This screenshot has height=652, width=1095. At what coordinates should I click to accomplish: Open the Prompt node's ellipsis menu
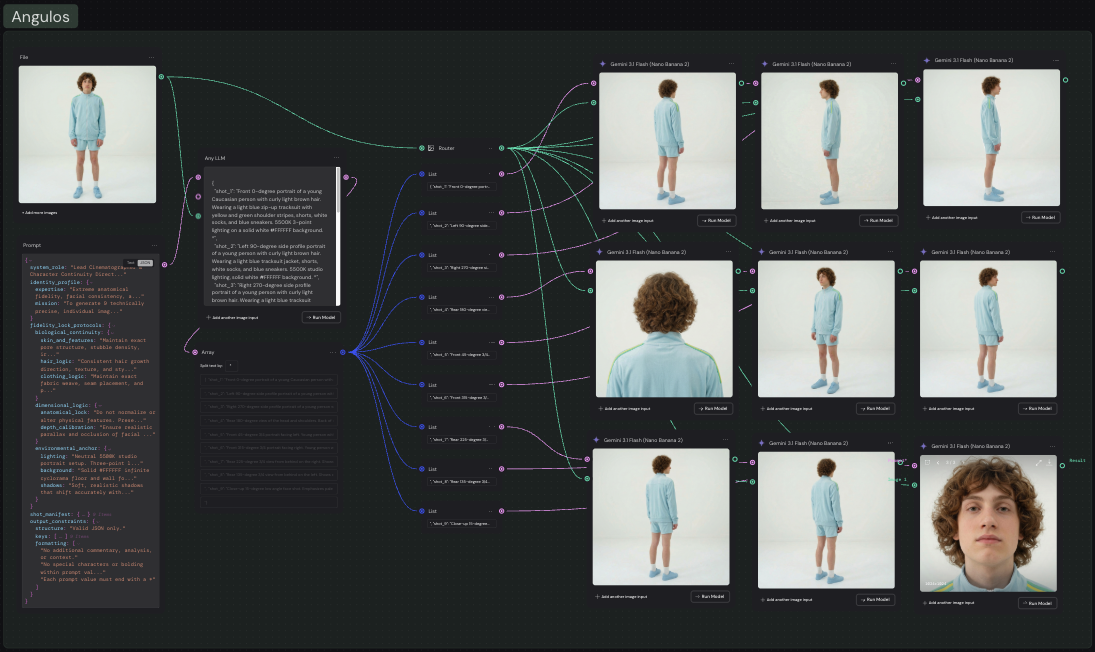point(154,245)
